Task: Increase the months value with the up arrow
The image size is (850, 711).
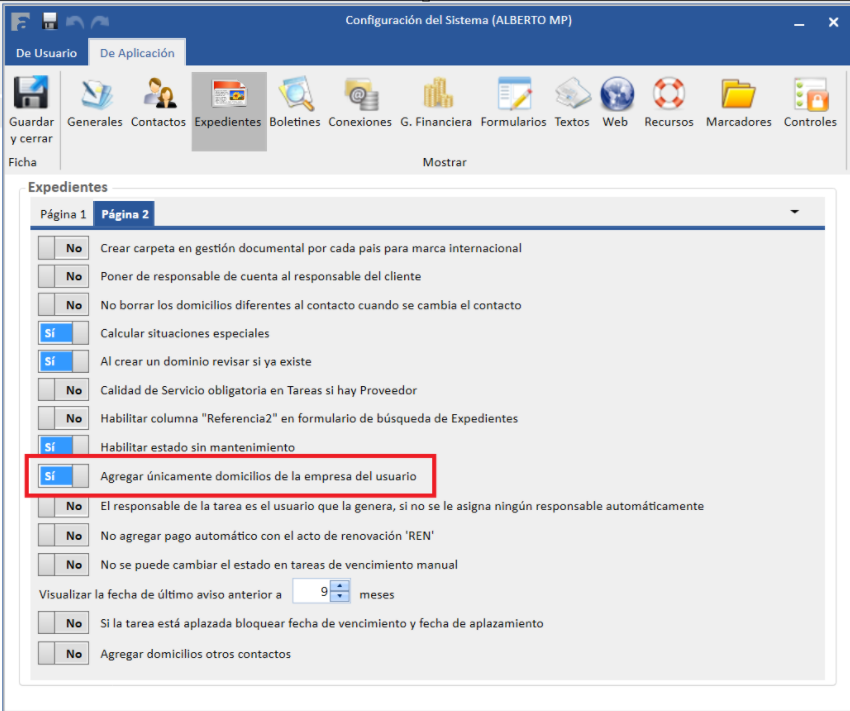Action: tap(341, 587)
